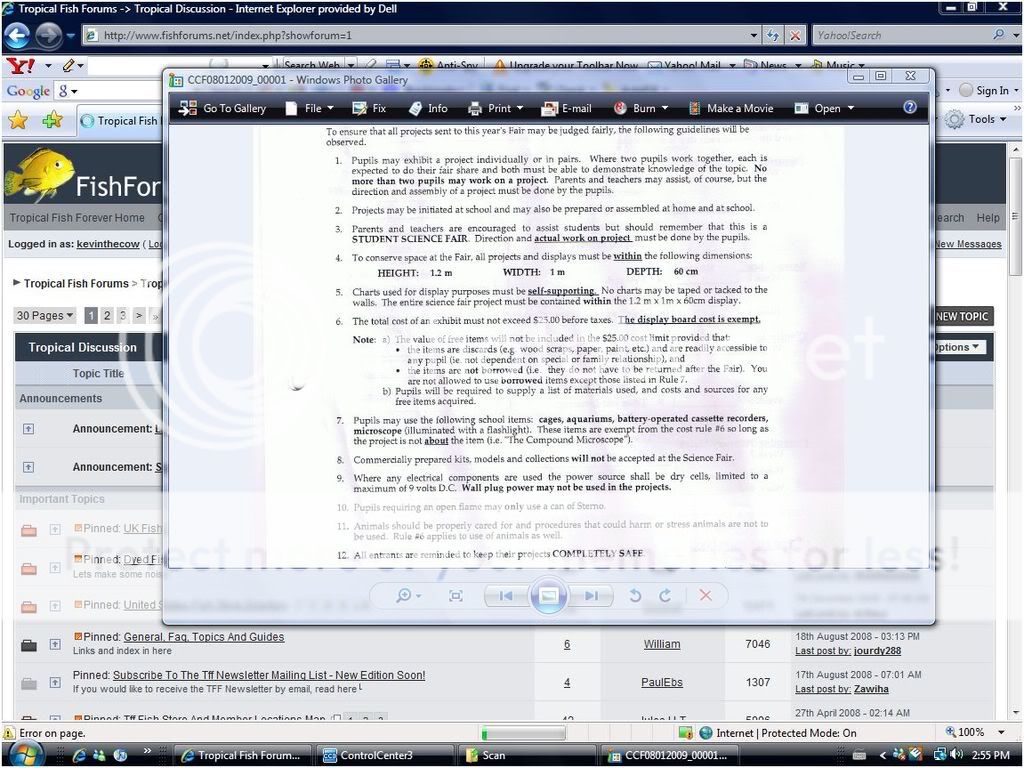1024x768 pixels.
Task: Open Photo Gallery help (question mark)
Action: [910, 107]
